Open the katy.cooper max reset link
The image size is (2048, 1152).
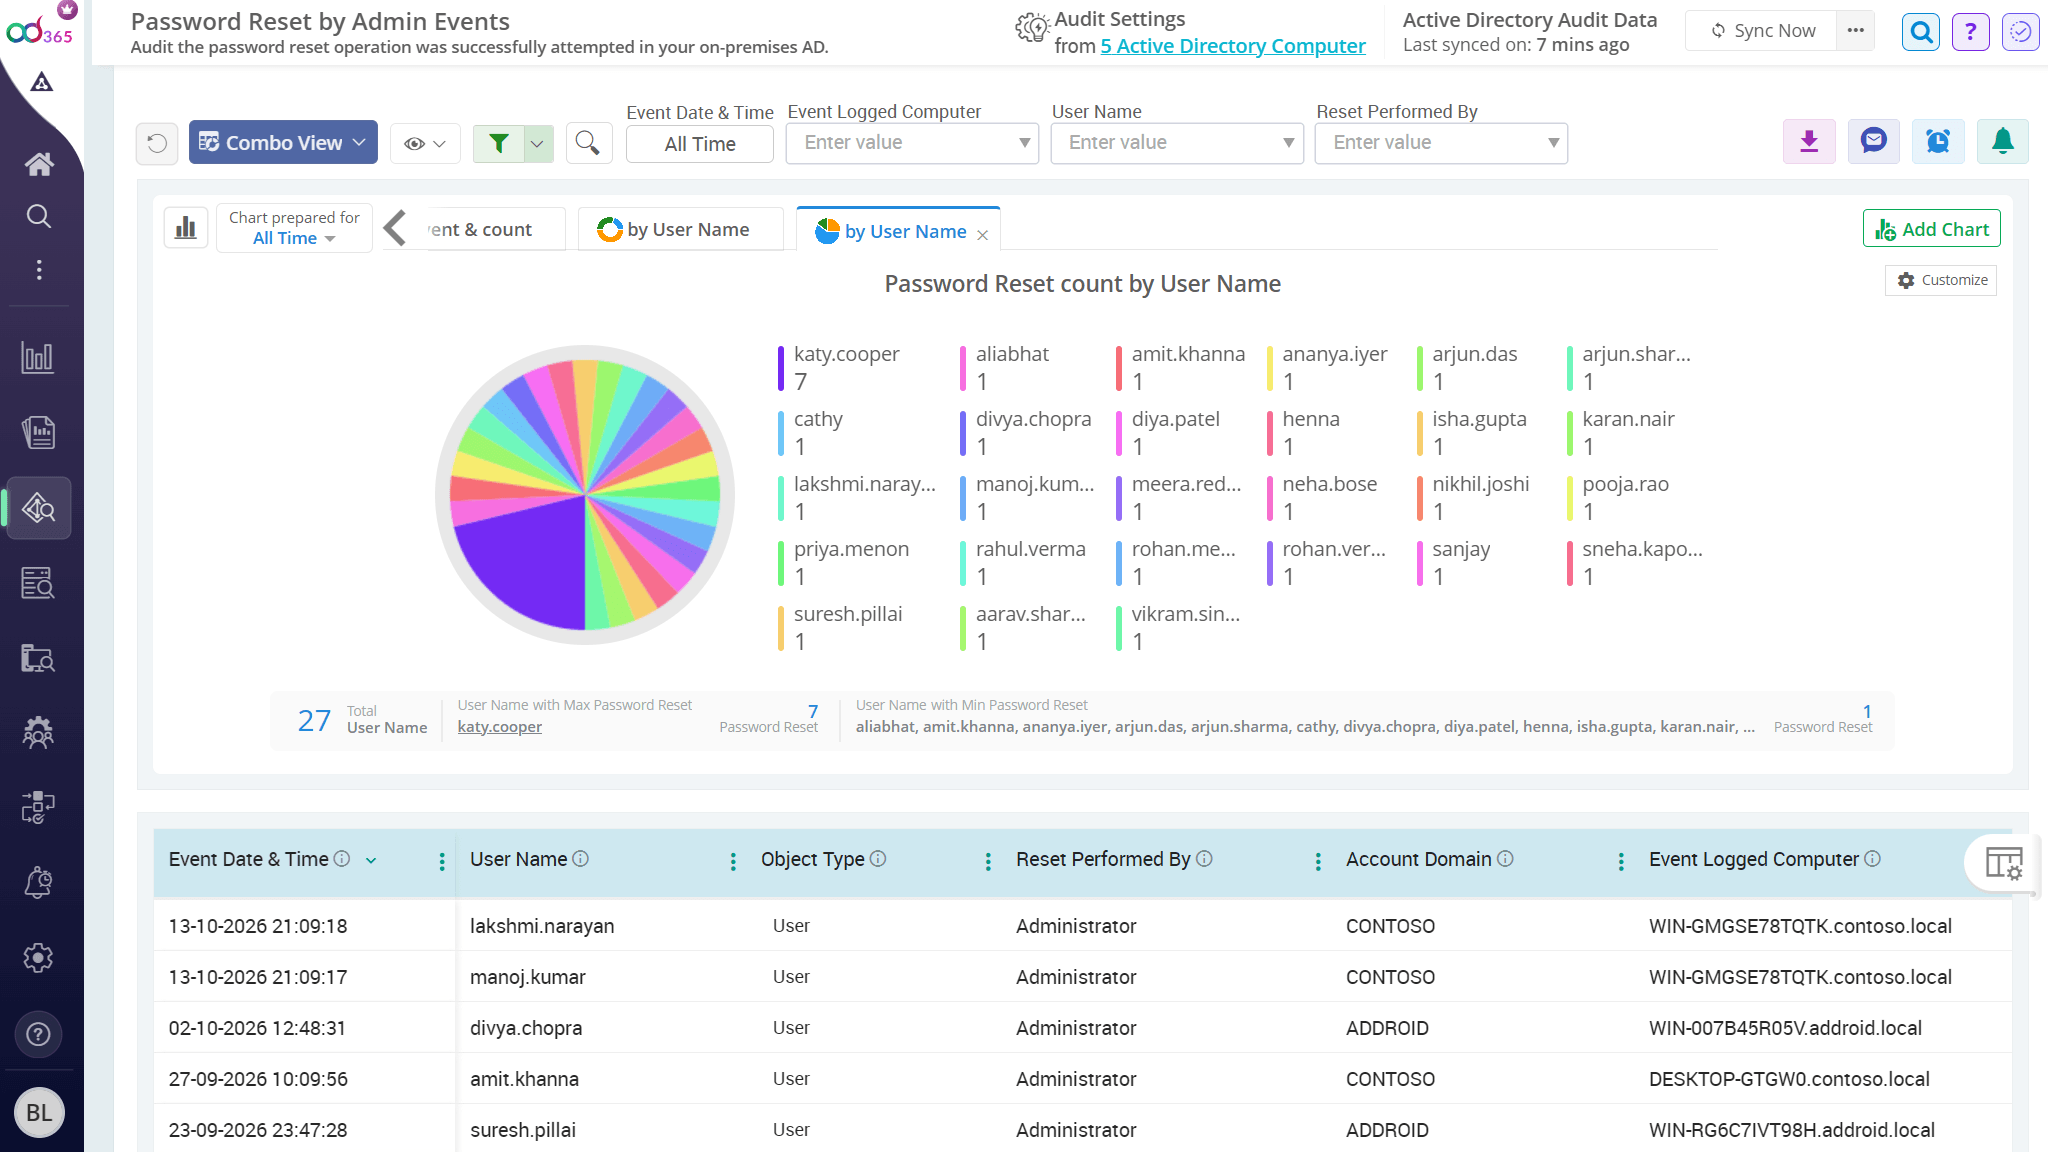pos(500,727)
